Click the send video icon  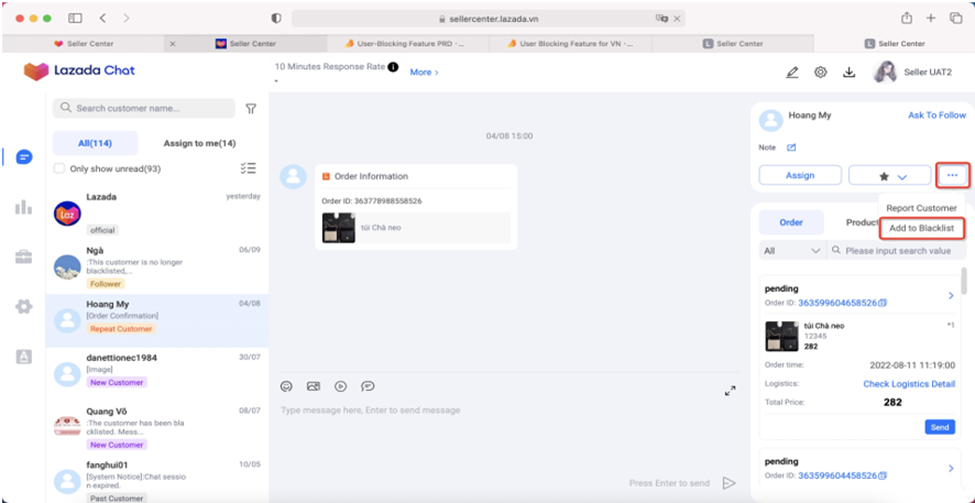click(341, 386)
